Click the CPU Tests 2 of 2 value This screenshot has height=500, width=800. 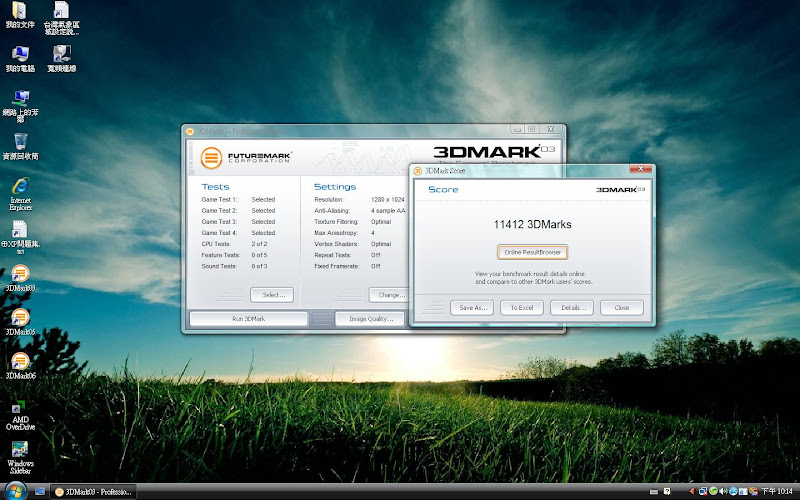259,244
